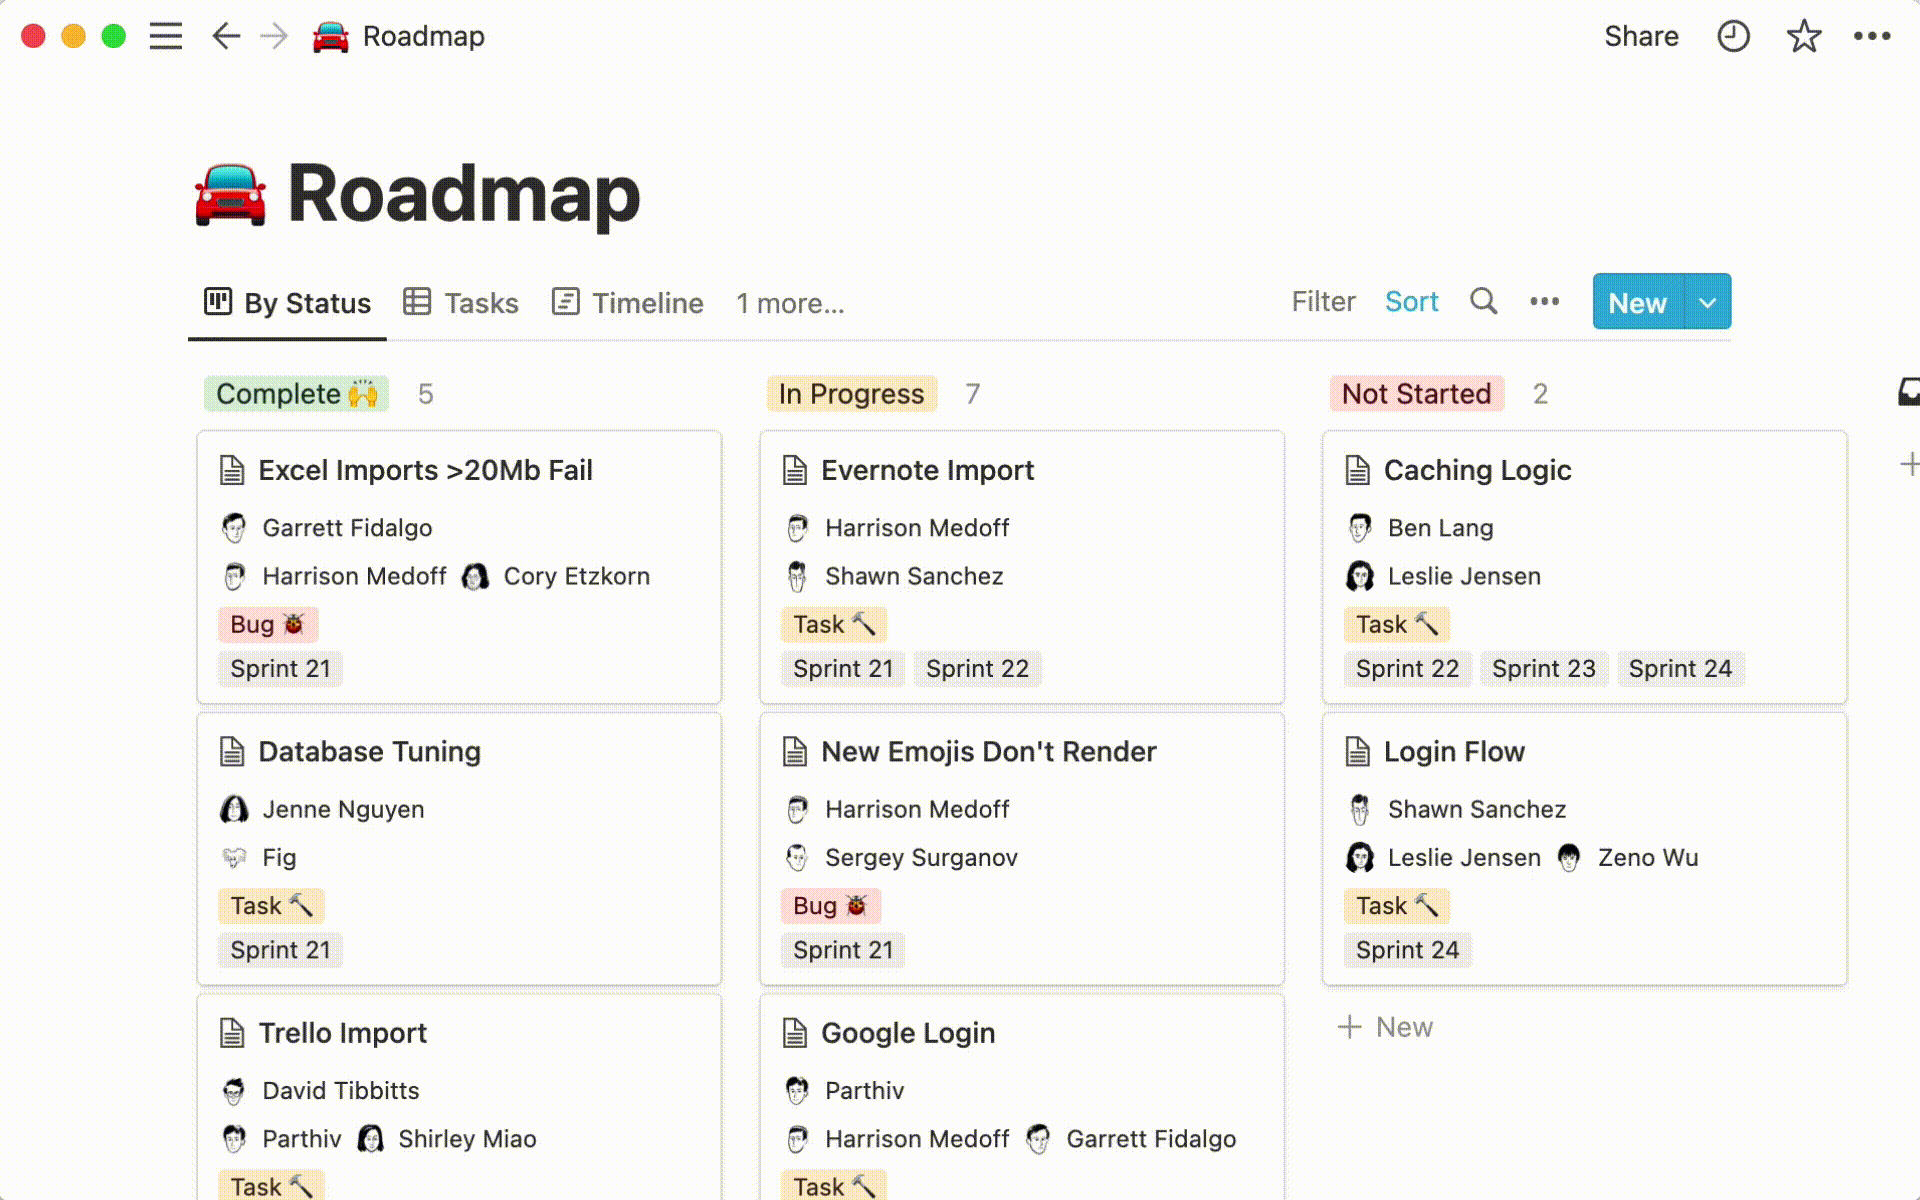The width and height of the screenshot is (1920, 1200).
Task: Open page history clock icon
Action: coord(1733,37)
